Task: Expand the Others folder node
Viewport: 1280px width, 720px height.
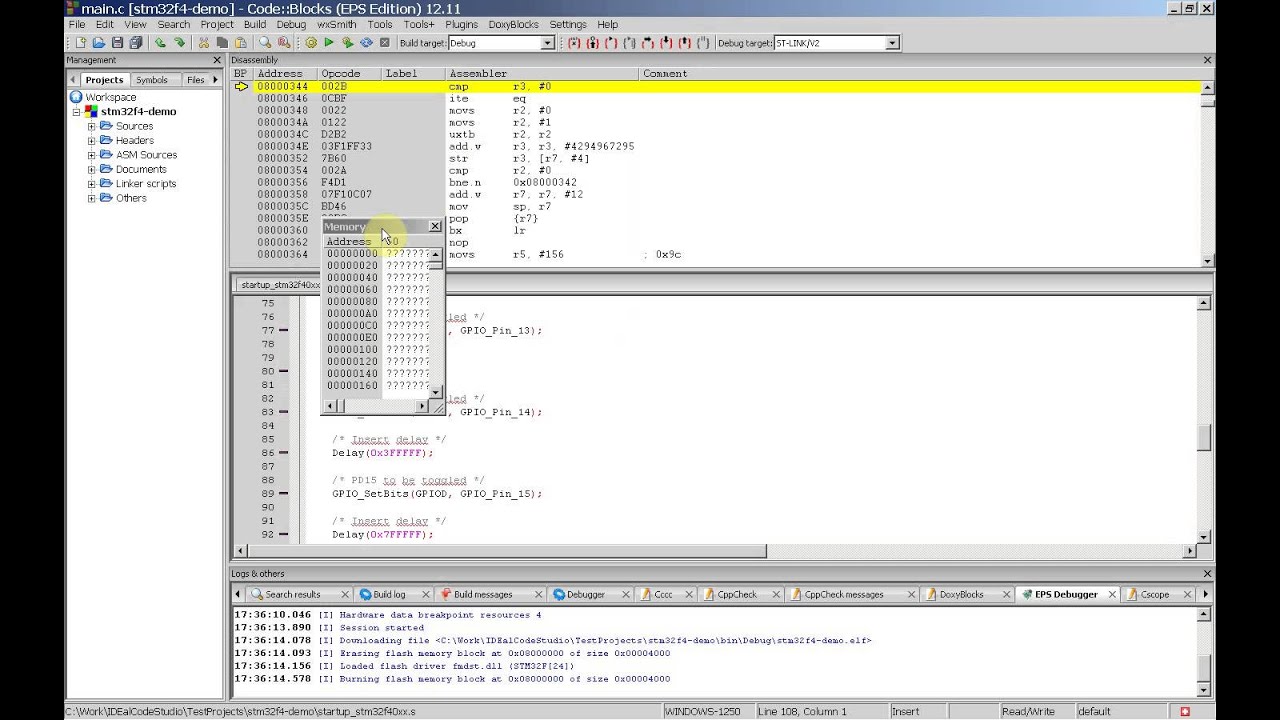Action: click(x=92, y=198)
